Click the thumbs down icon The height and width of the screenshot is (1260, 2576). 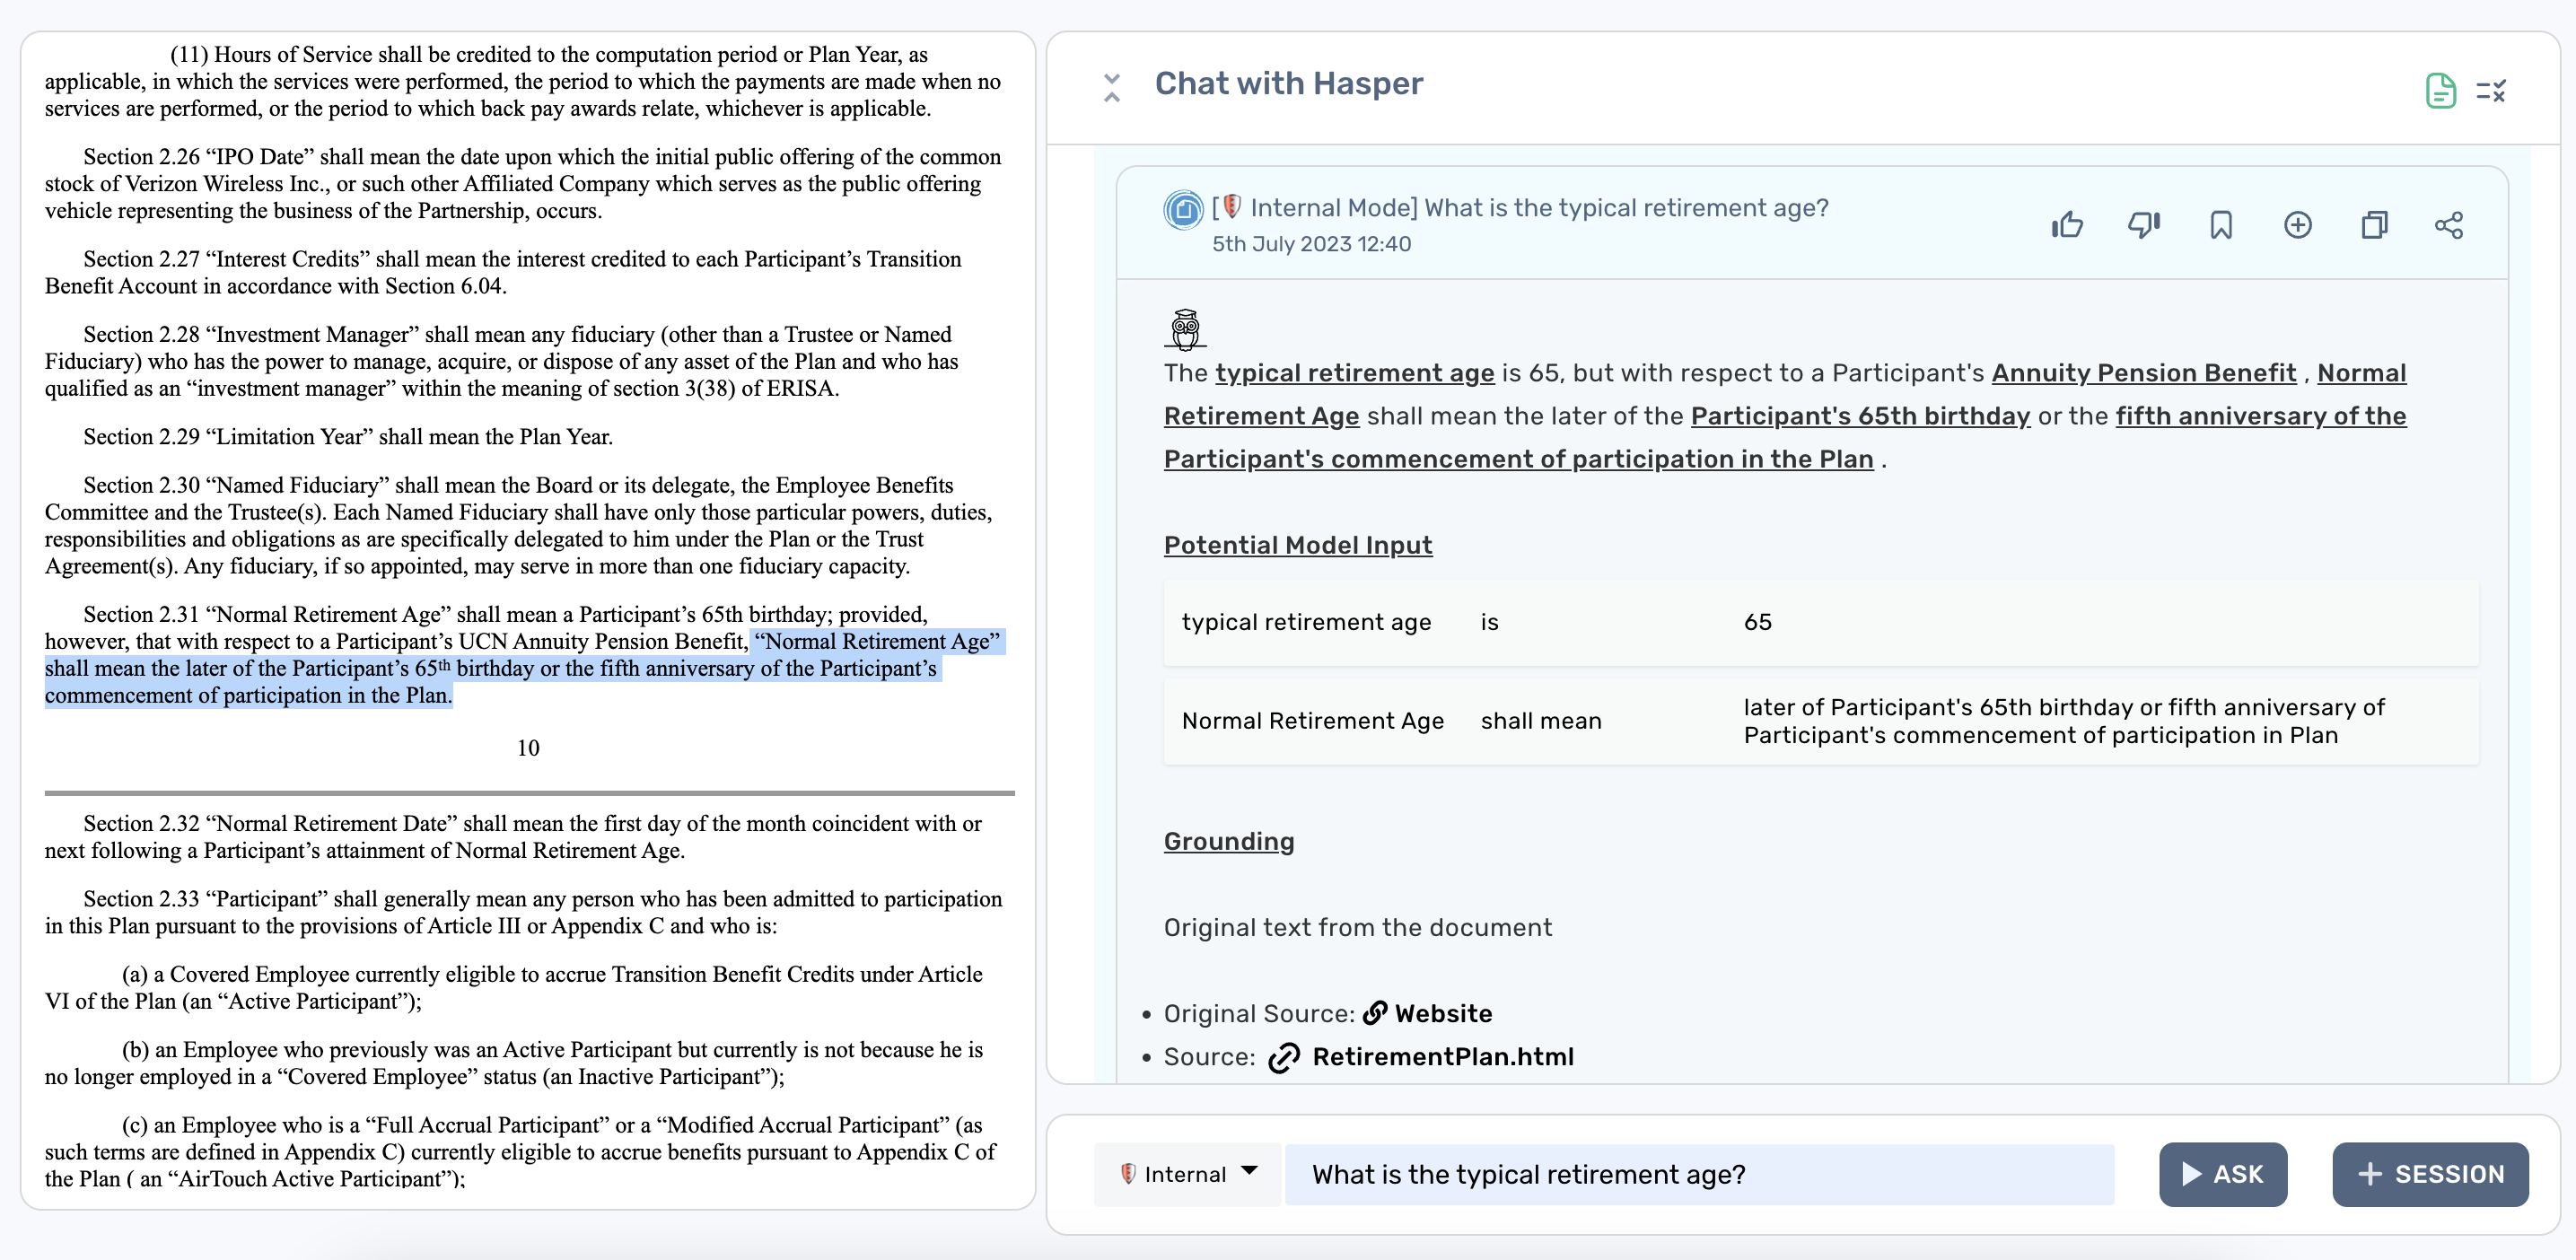pyautogui.click(x=2143, y=225)
